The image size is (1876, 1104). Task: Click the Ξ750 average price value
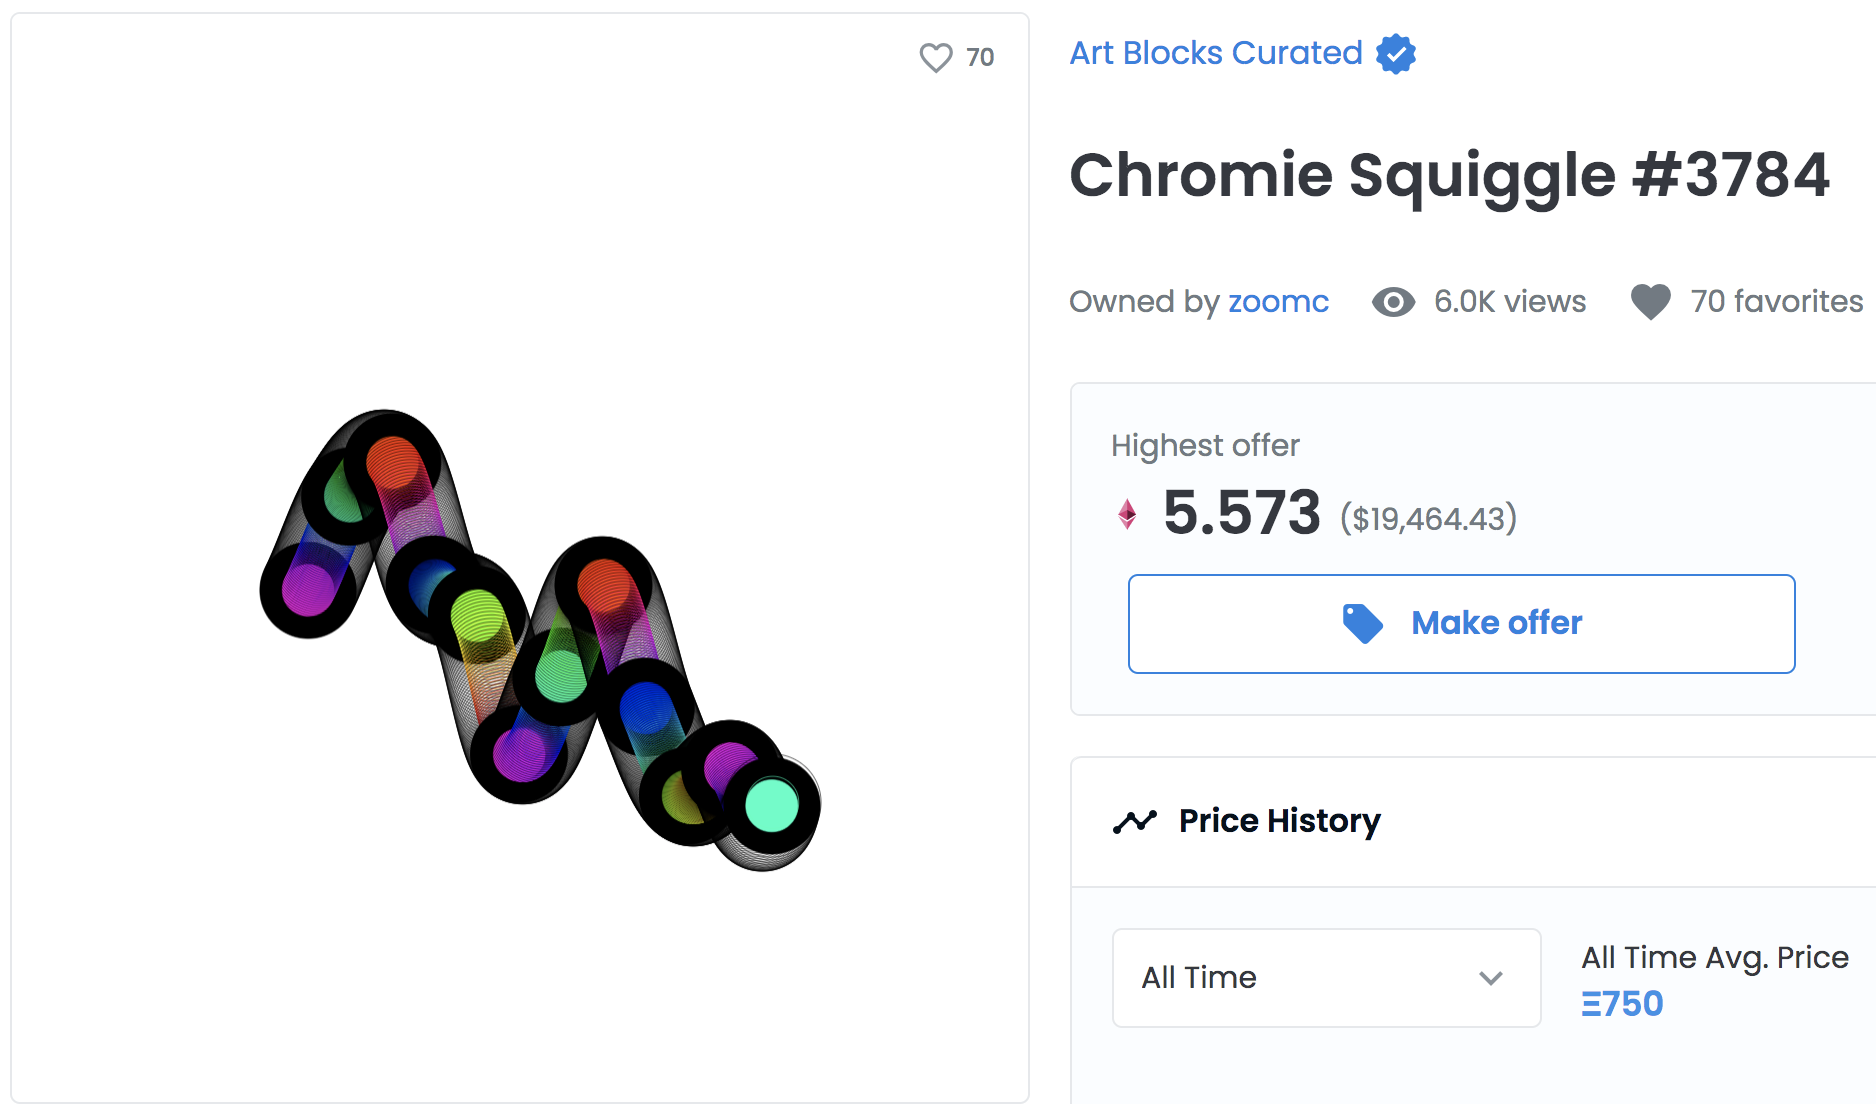pyautogui.click(x=1622, y=1004)
